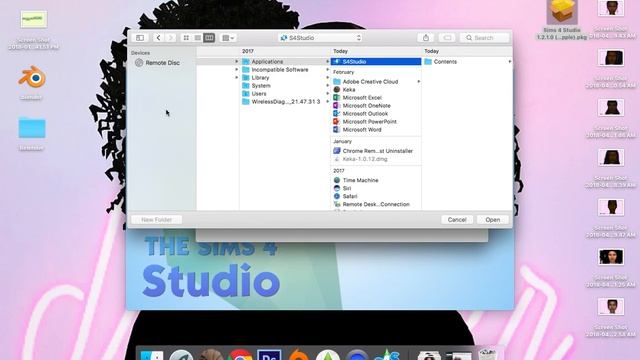
Task: Open Finder in the Dock
Action: pyautogui.click(x=152, y=355)
